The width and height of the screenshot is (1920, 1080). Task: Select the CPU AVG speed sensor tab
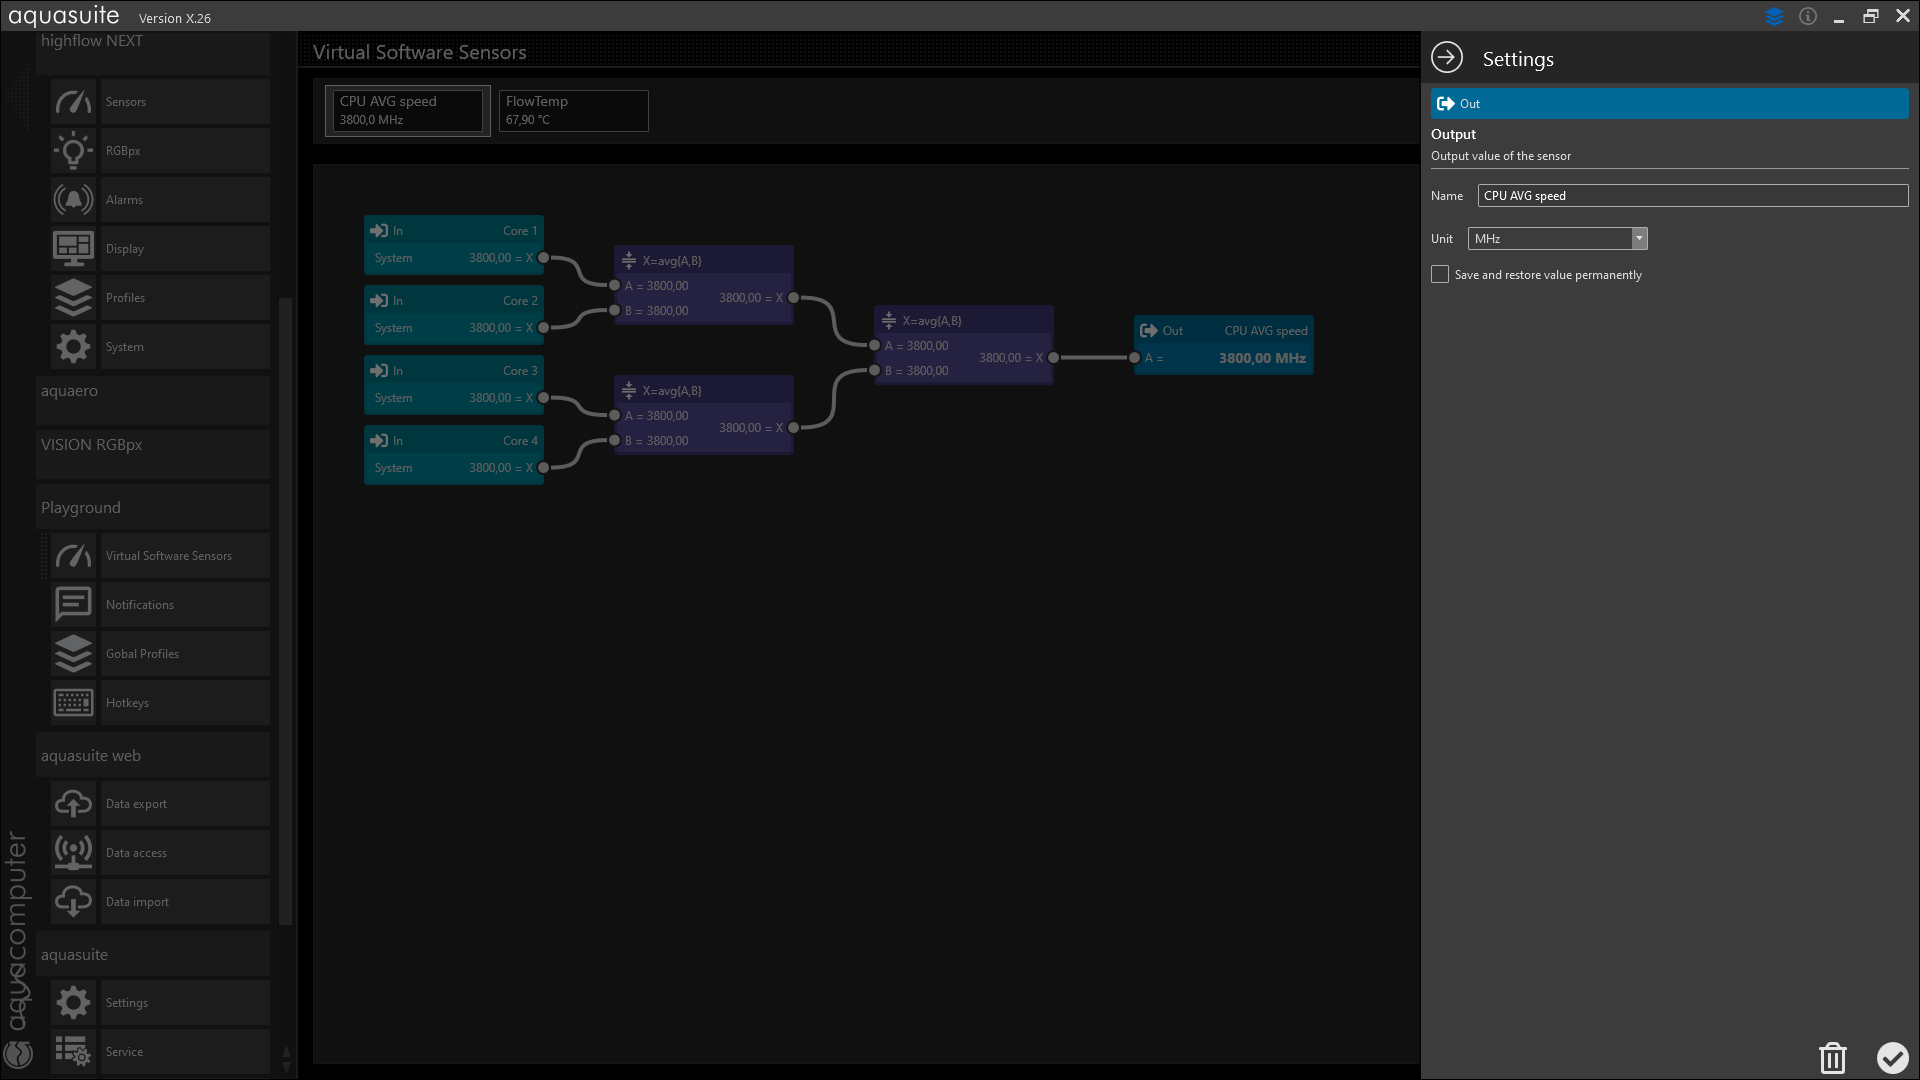[408, 110]
